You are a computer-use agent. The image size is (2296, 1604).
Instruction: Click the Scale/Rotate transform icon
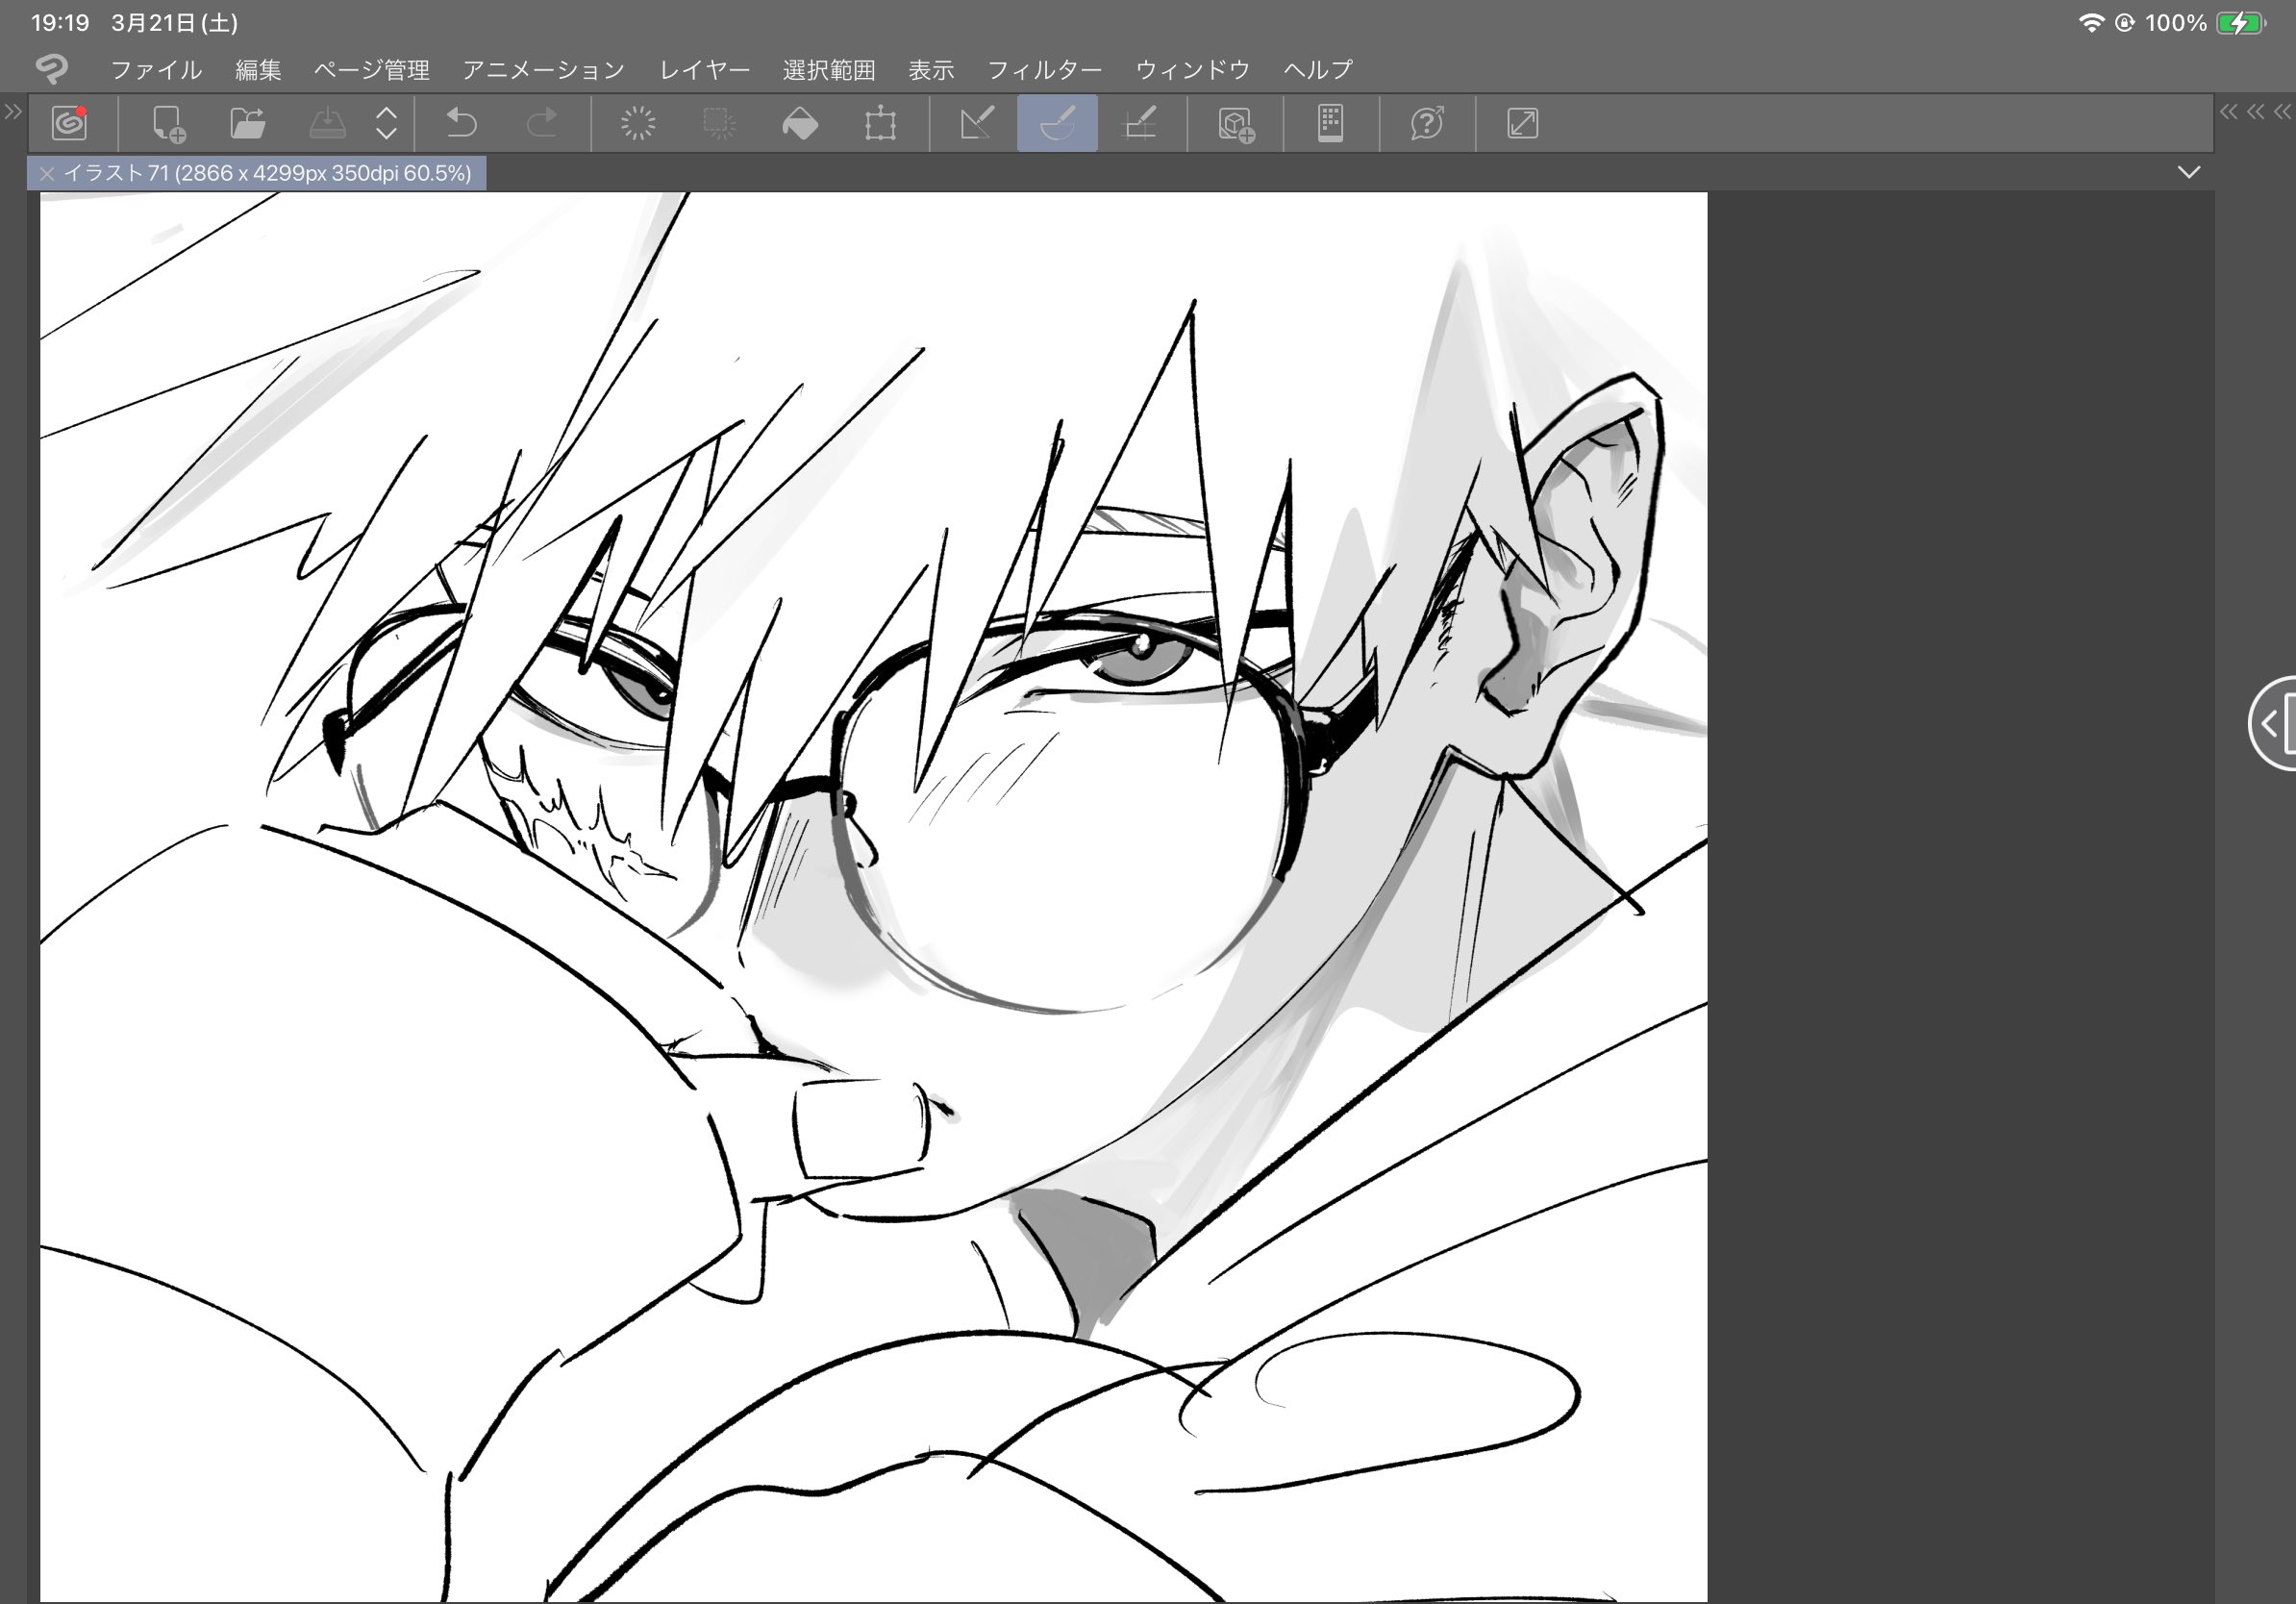(880, 124)
